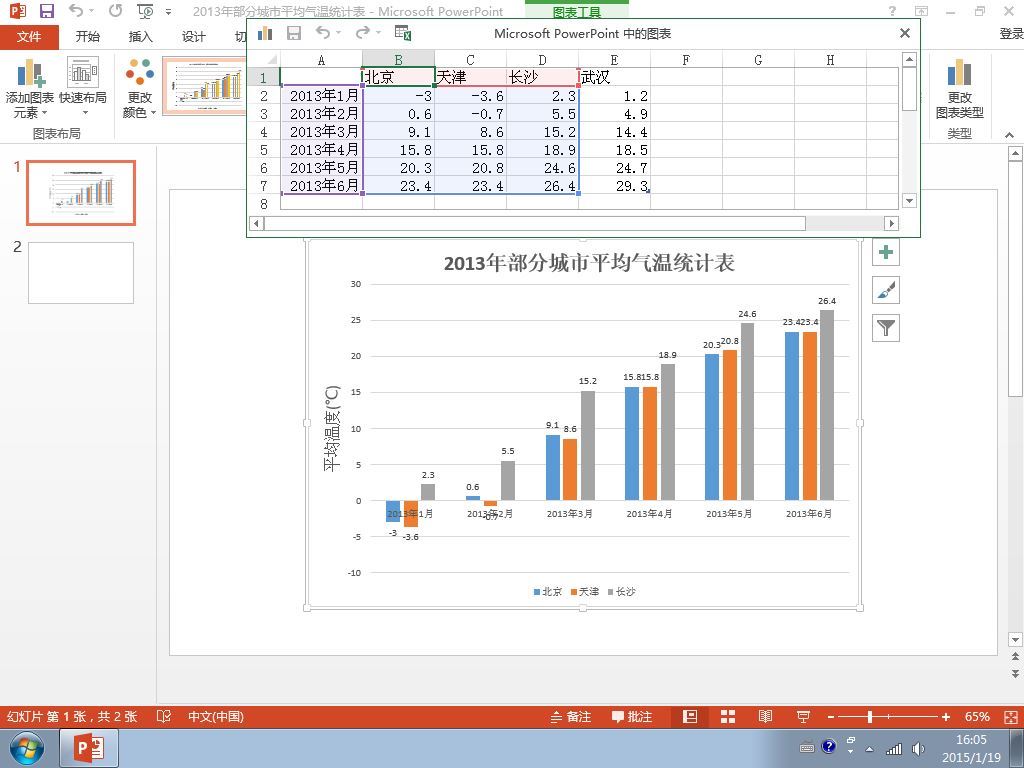Click the spell check icon in status bar
The height and width of the screenshot is (768, 1024).
[164, 717]
